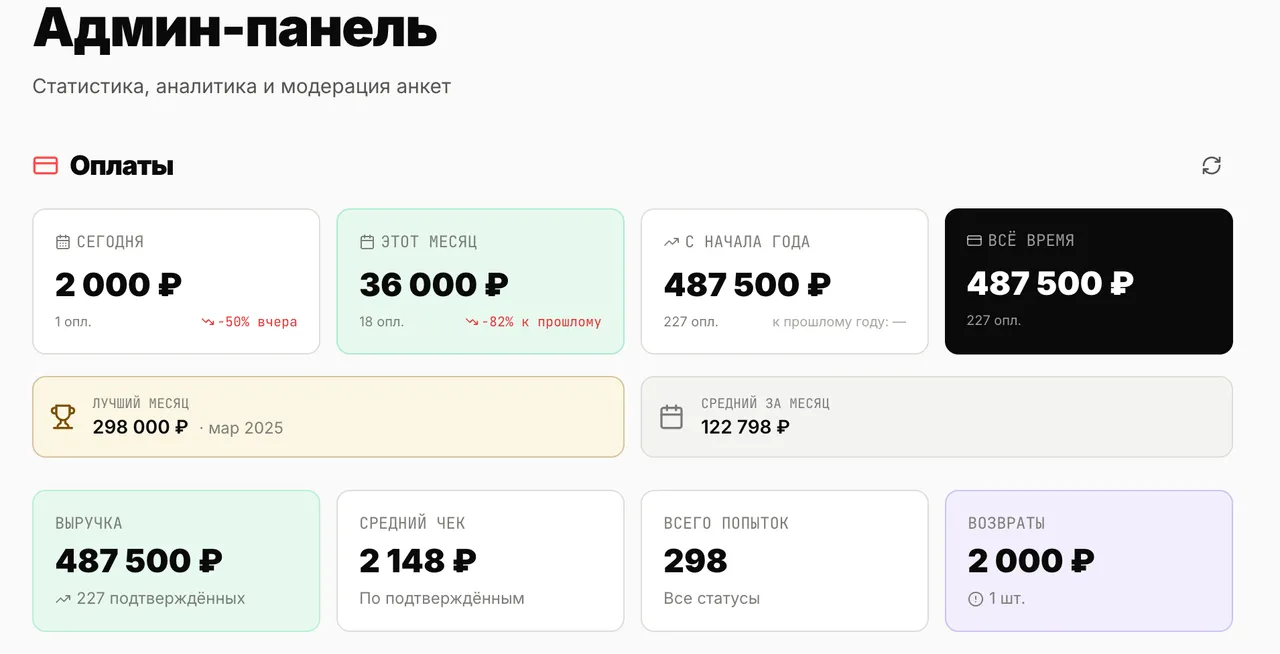Click the card icon next to ВСЁ ВРЕМЯ
The height and width of the screenshot is (654, 1280).
point(974,241)
